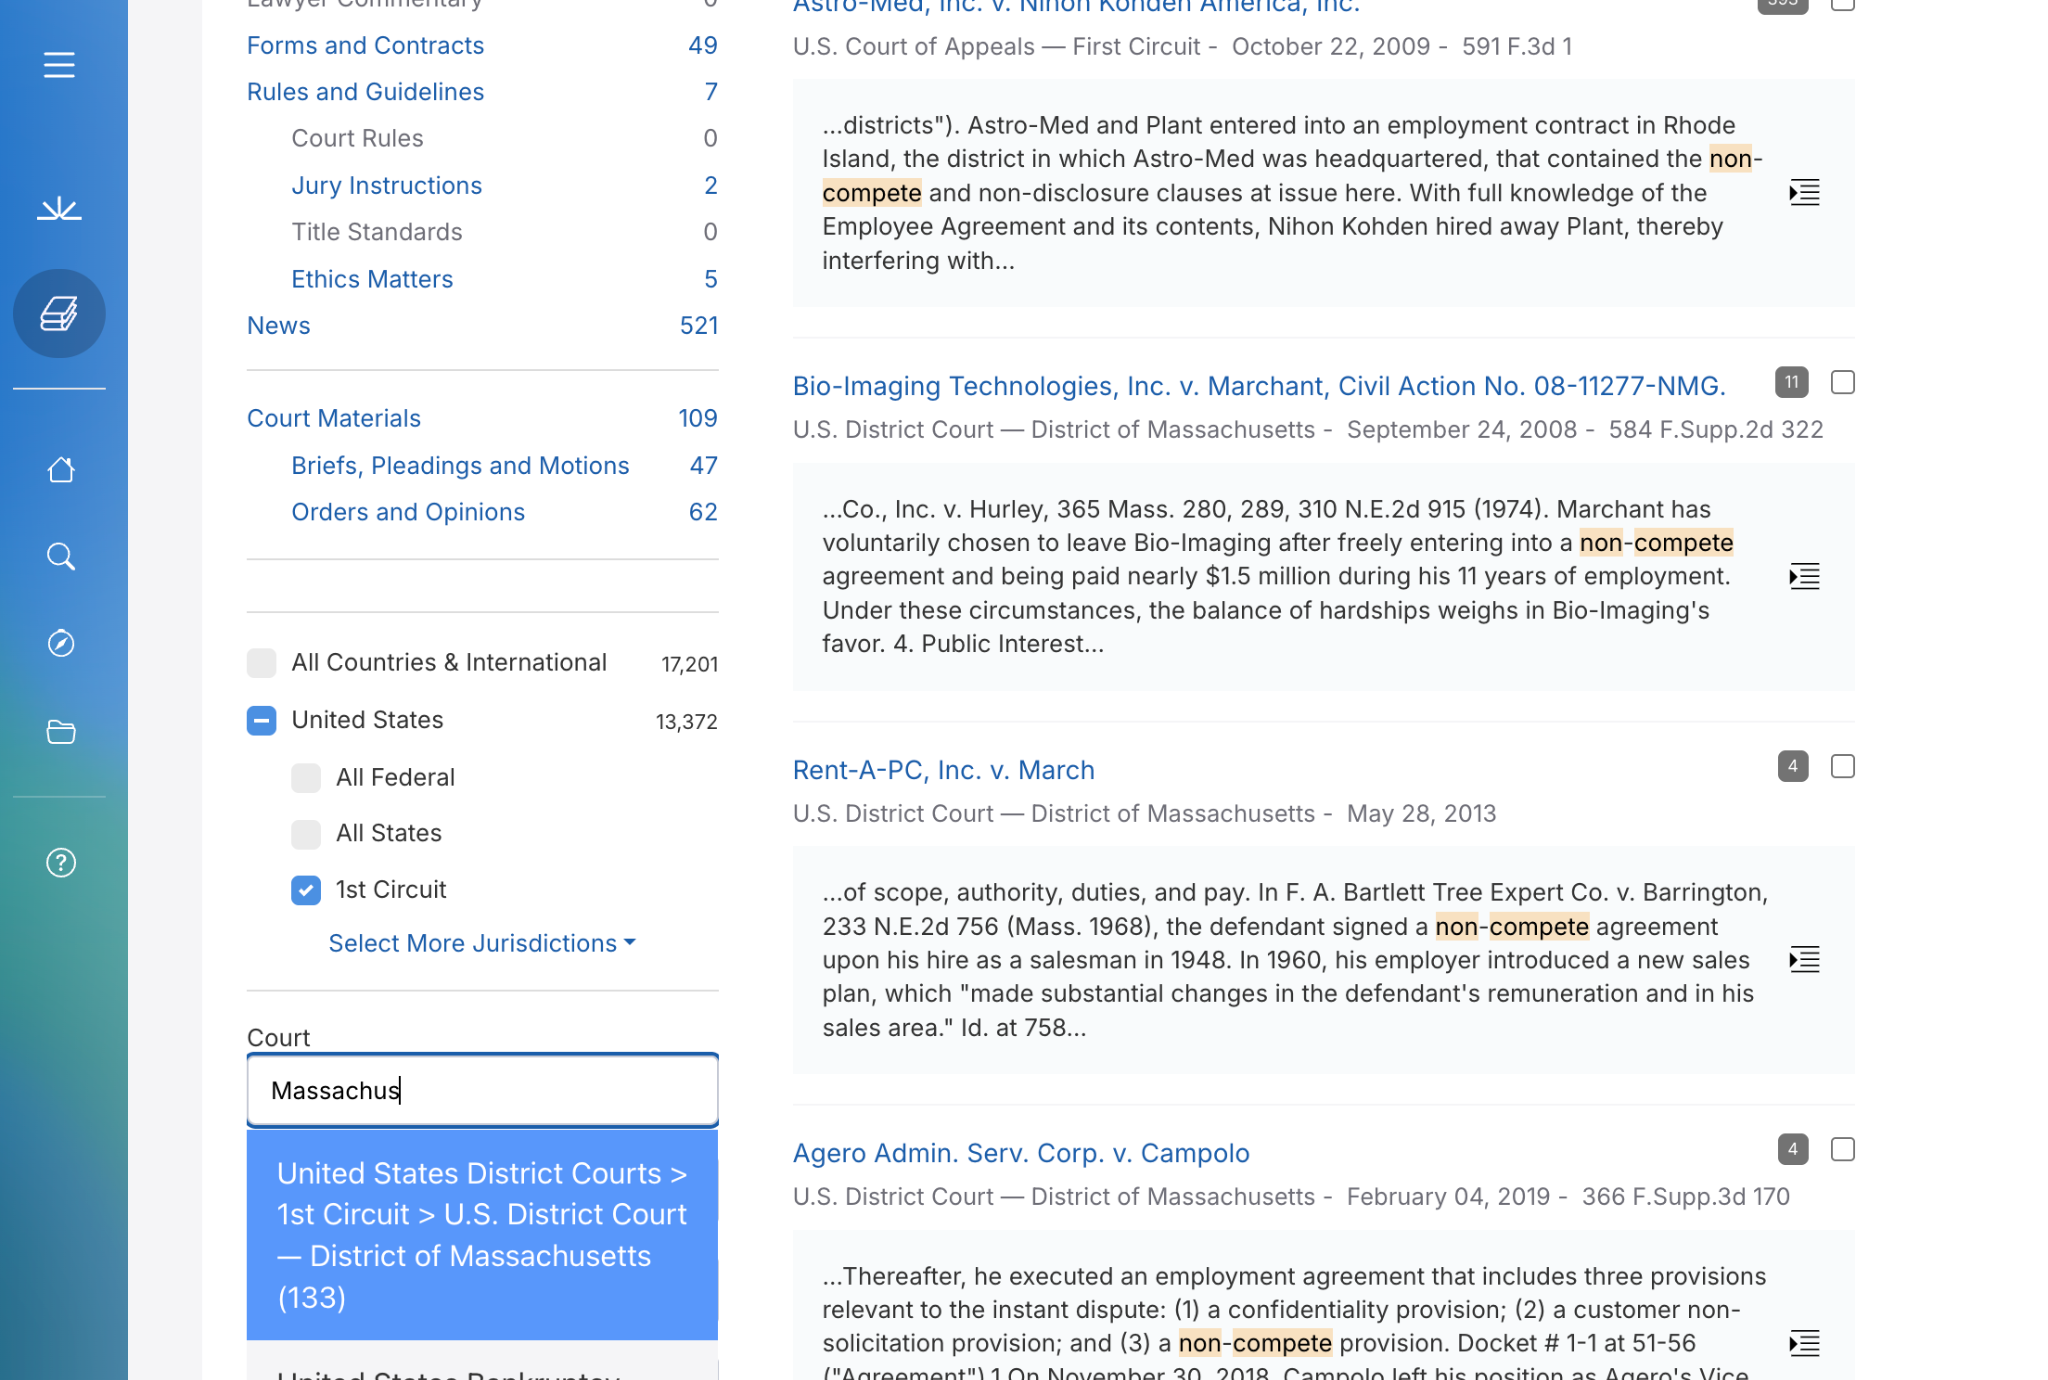This screenshot has width=2048, height=1380.
Task: Click the 11 citations badge for Bio-Imaging
Action: click(1791, 382)
